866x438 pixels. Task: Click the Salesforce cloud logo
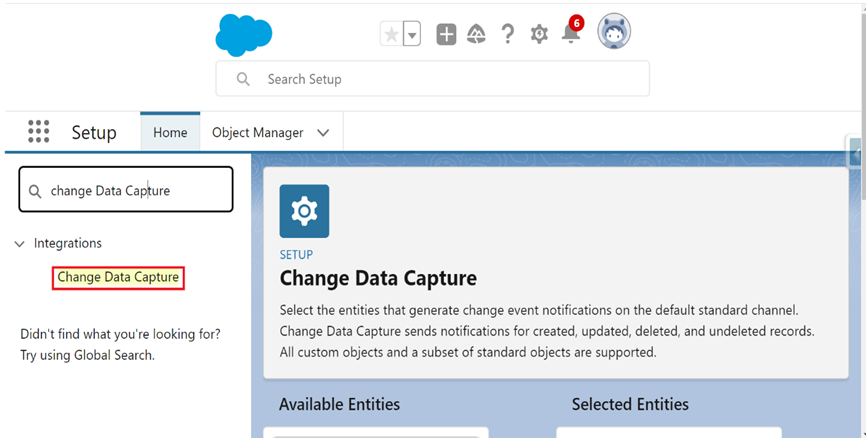click(244, 35)
